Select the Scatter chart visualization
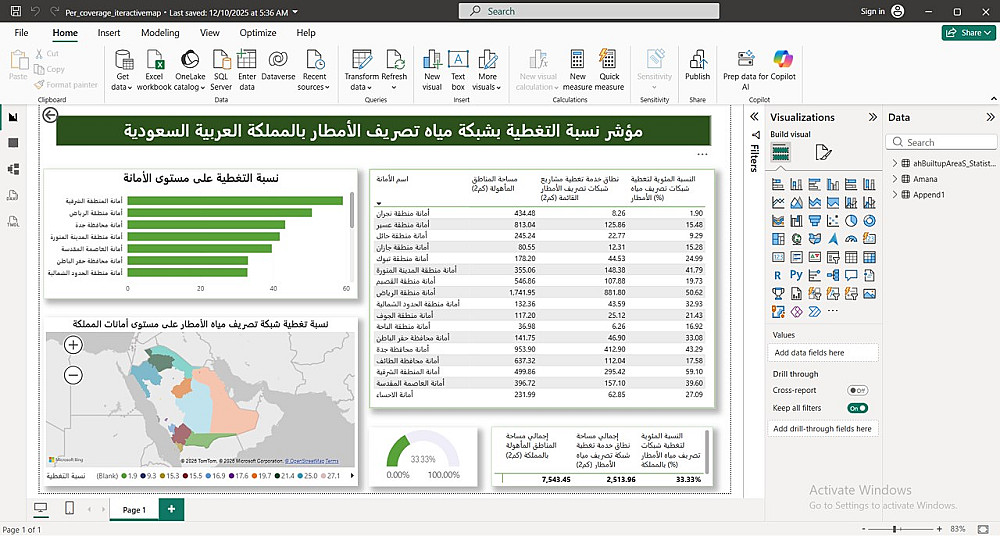 click(x=833, y=221)
